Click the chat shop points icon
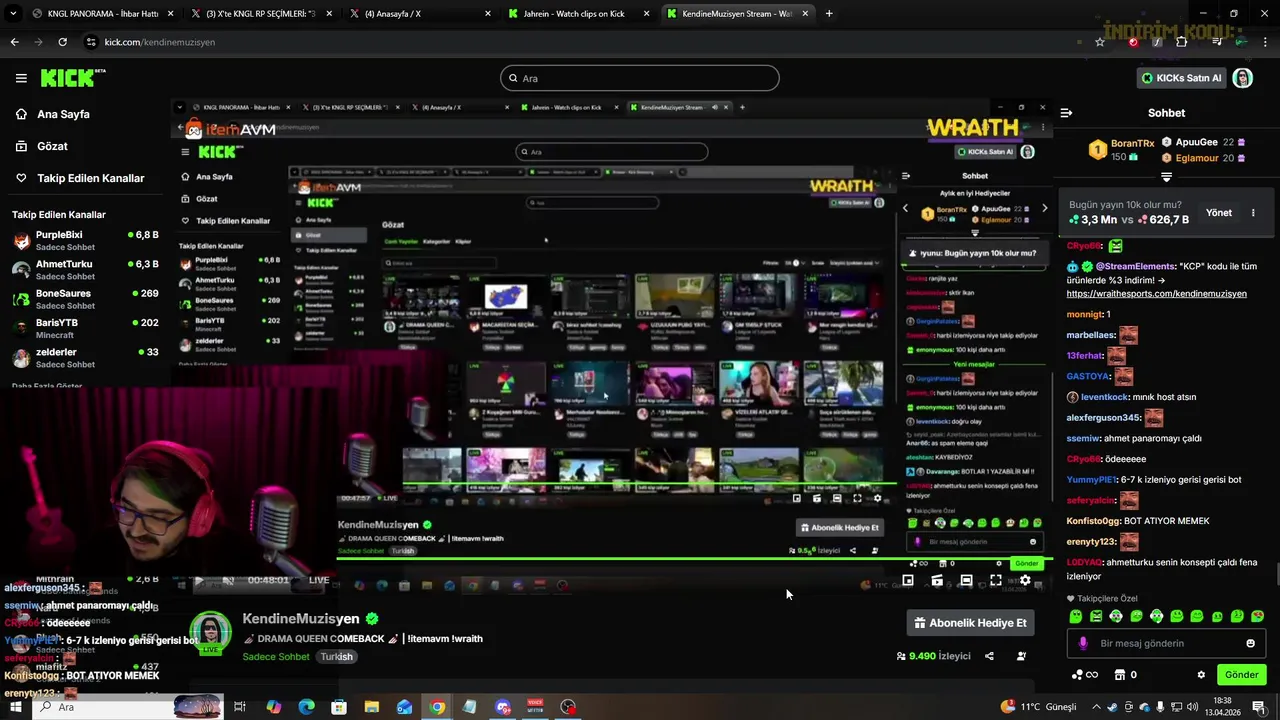Screen dimensions: 1280x720 click(x=1119, y=675)
